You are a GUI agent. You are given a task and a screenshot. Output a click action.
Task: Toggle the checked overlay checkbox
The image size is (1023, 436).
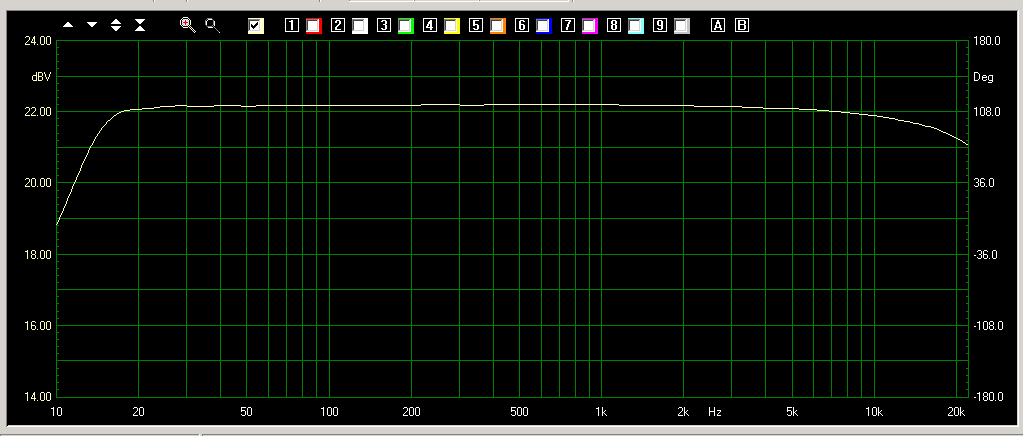(256, 26)
